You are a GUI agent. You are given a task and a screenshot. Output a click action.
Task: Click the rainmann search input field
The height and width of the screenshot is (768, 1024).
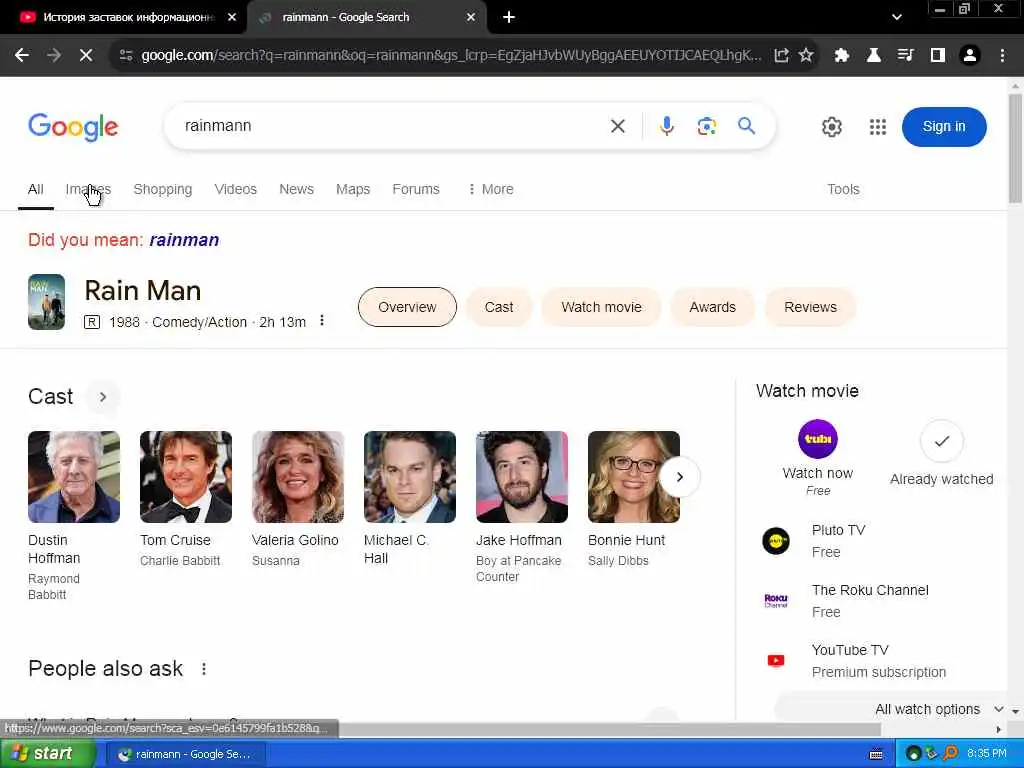(x=392, y=126)
